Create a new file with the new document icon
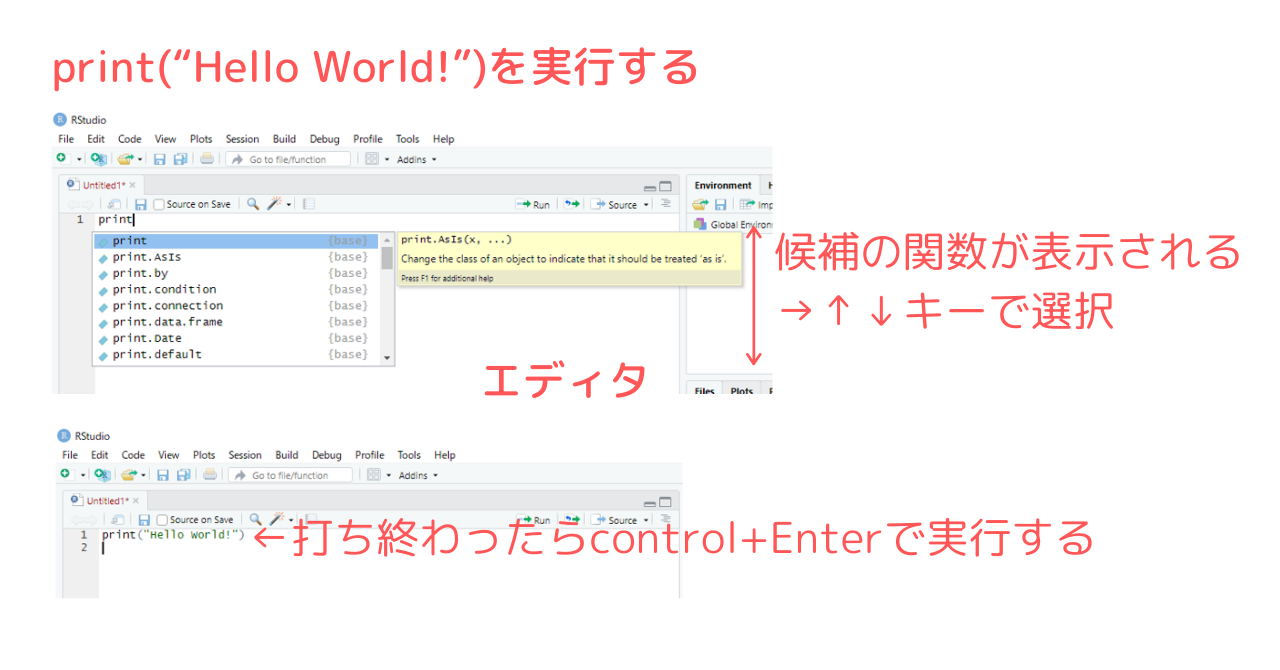Screen dimensions: 1280x670 click(61, 158)
